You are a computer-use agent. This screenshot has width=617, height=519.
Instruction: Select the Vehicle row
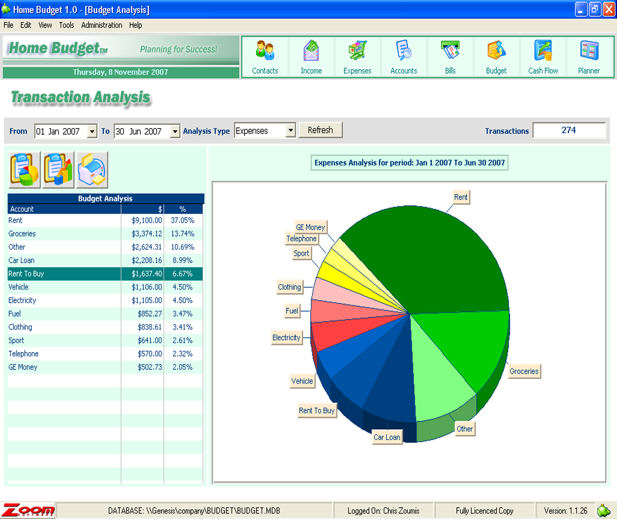pos(105,287)
